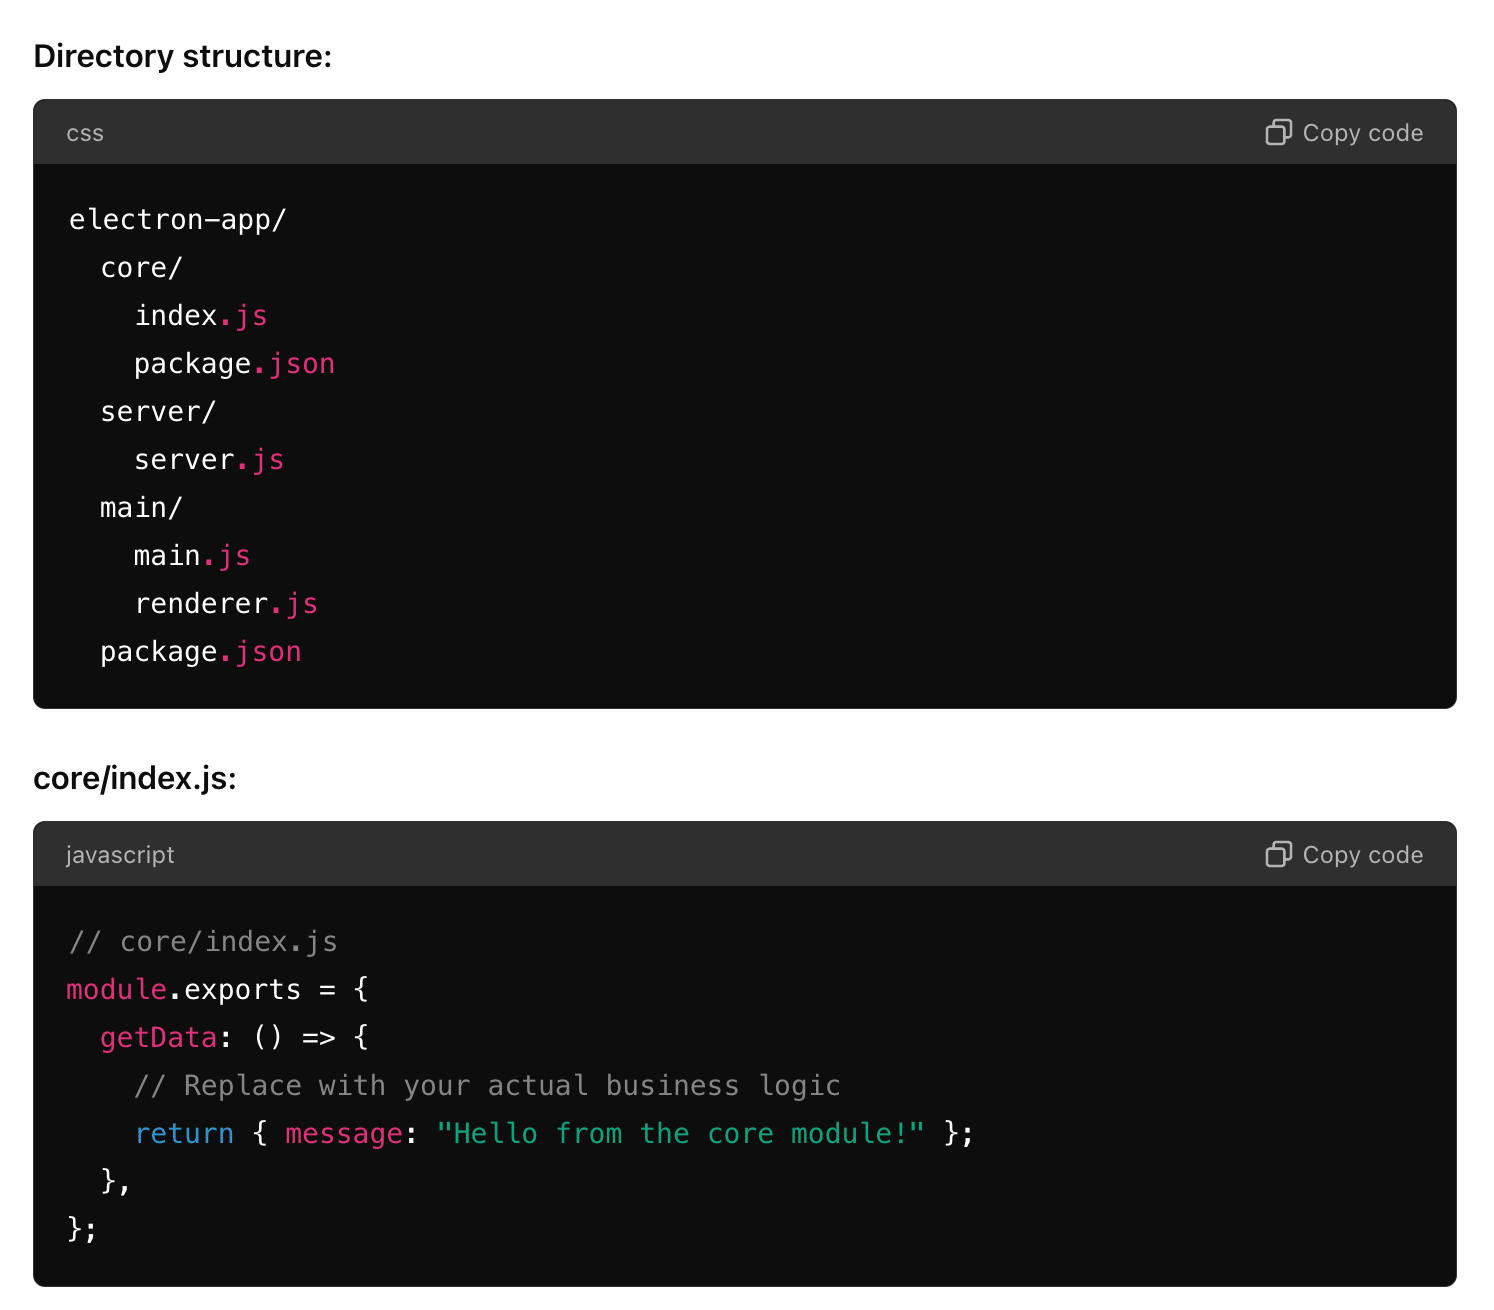Click the 'main.js' file line

click(192, 556)
